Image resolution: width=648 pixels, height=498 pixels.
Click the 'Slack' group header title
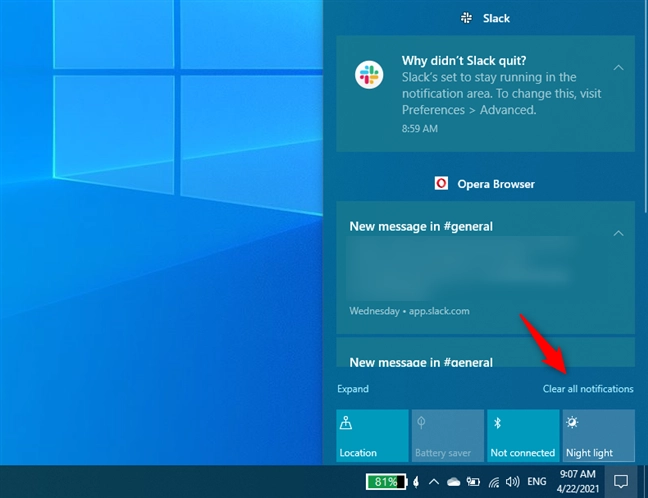coord(496,18)
